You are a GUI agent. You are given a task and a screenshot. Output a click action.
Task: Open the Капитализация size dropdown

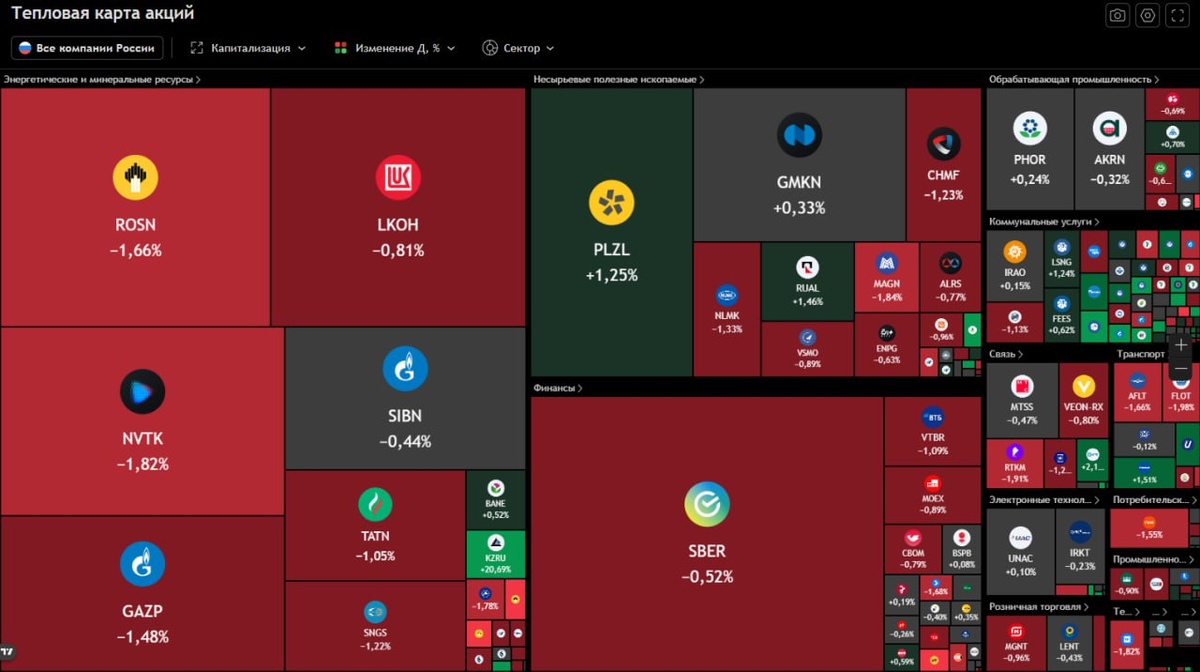(248, 48)
